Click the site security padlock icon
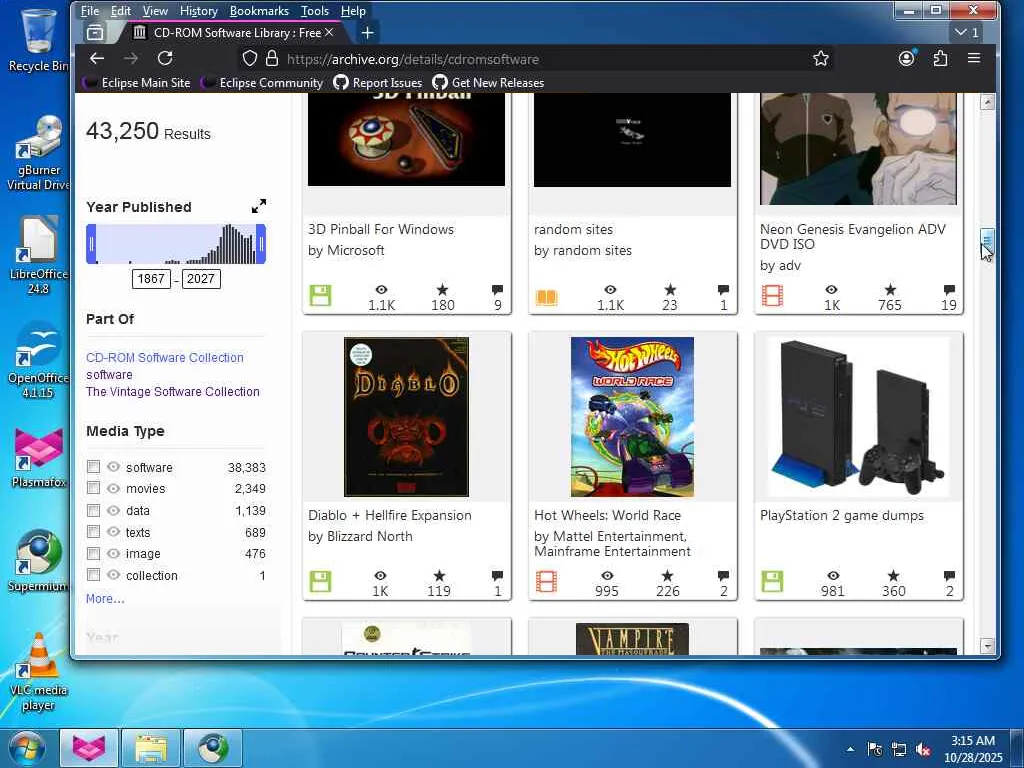 (272, 59)
